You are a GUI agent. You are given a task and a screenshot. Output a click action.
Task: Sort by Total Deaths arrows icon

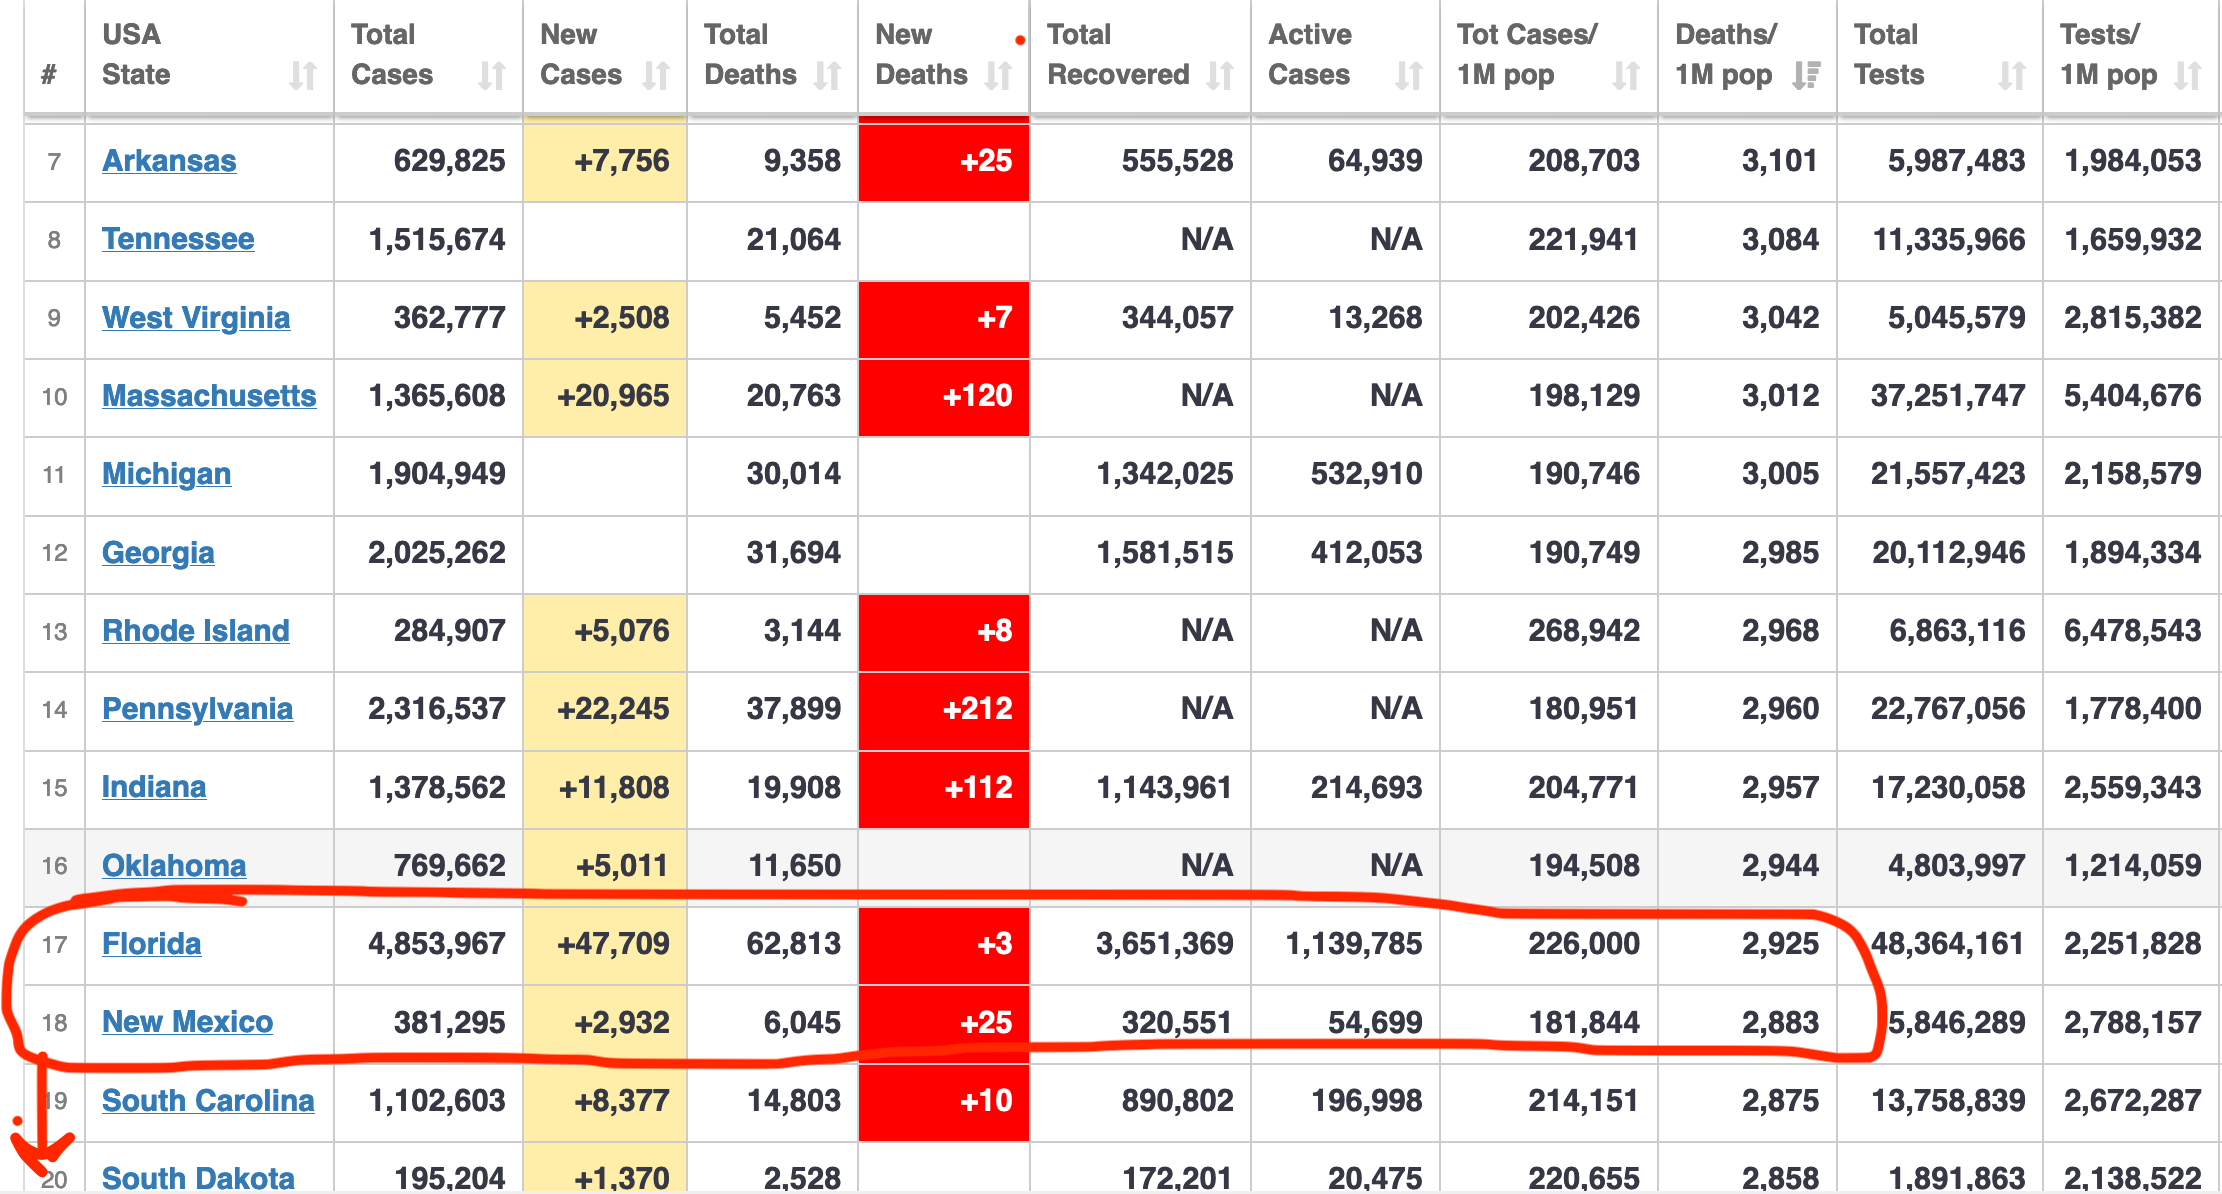click(x=827, y=76)
